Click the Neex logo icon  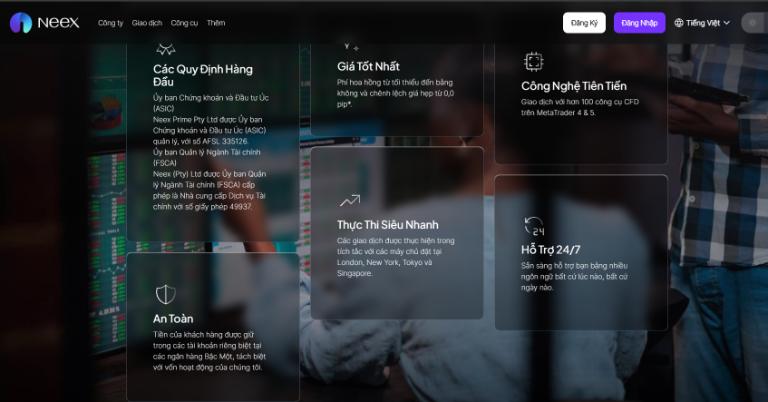(x=21, y=23)
